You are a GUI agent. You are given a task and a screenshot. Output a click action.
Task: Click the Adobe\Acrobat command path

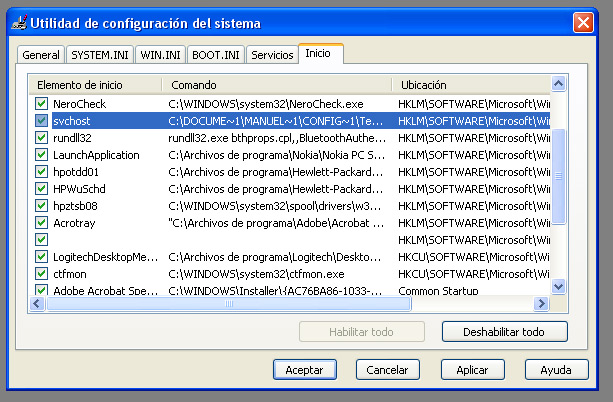[276, 223]
